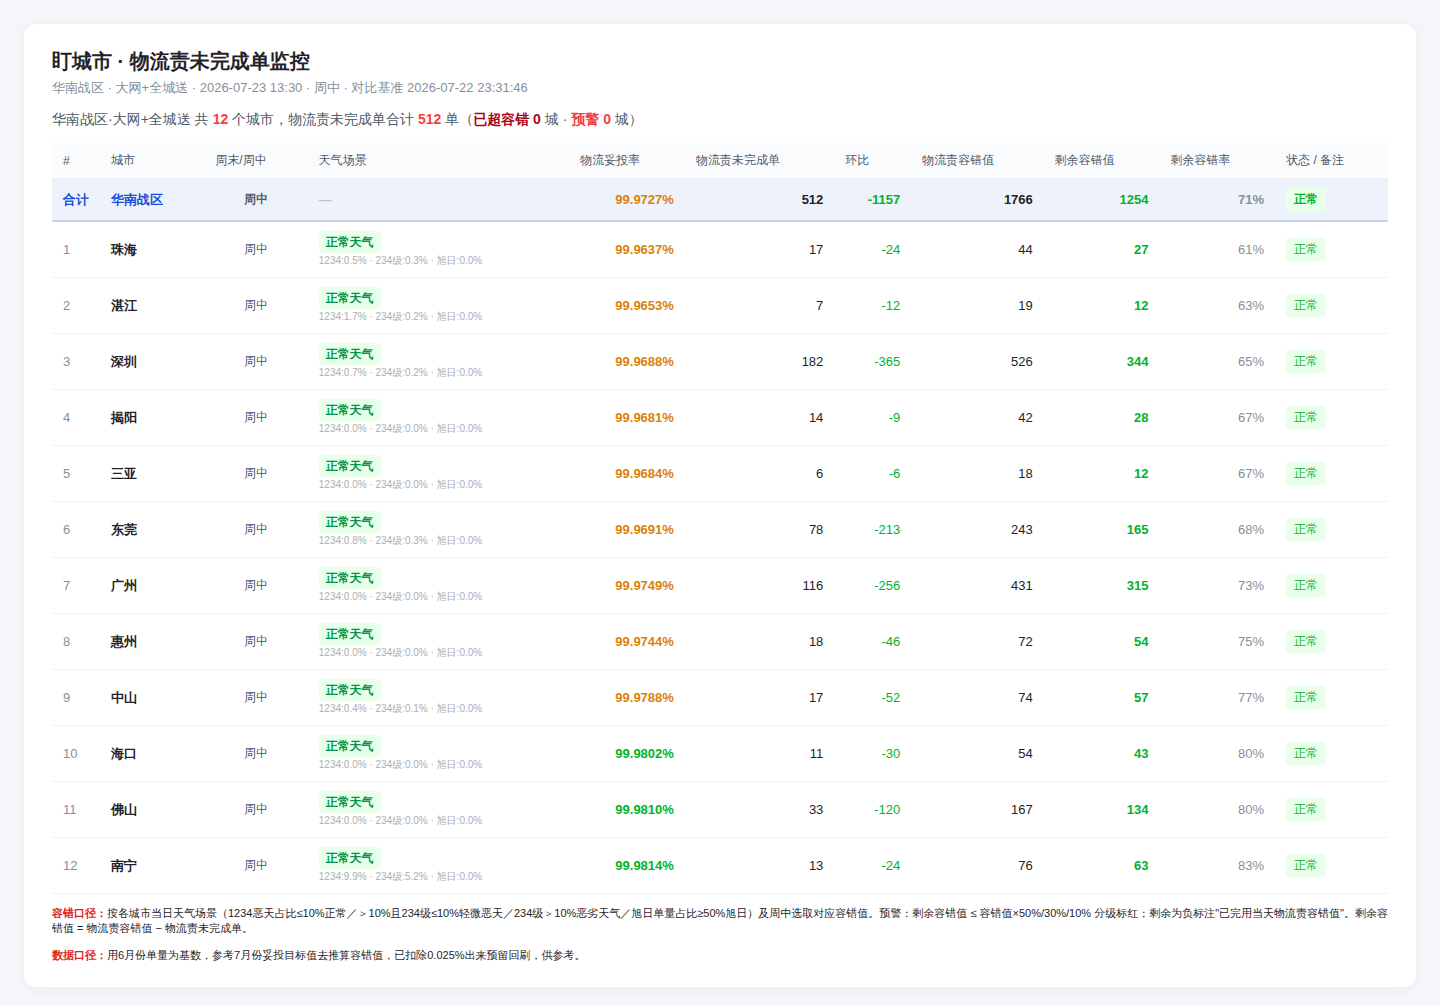Click the 环比 column header

(x=857, y=160)
